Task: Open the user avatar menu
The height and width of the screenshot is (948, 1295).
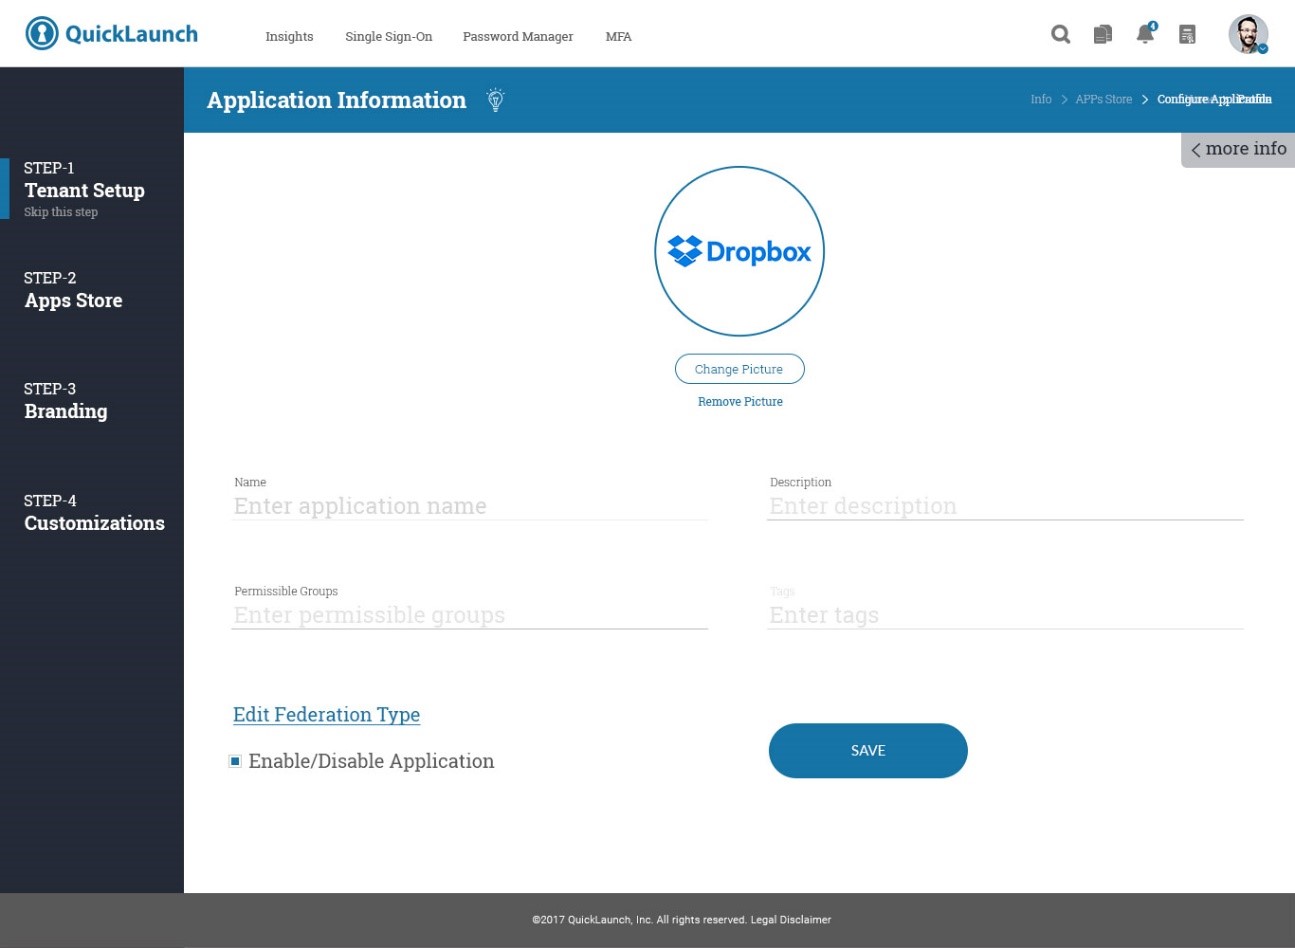Action: pyautogui.click(x=1248, y=34)
